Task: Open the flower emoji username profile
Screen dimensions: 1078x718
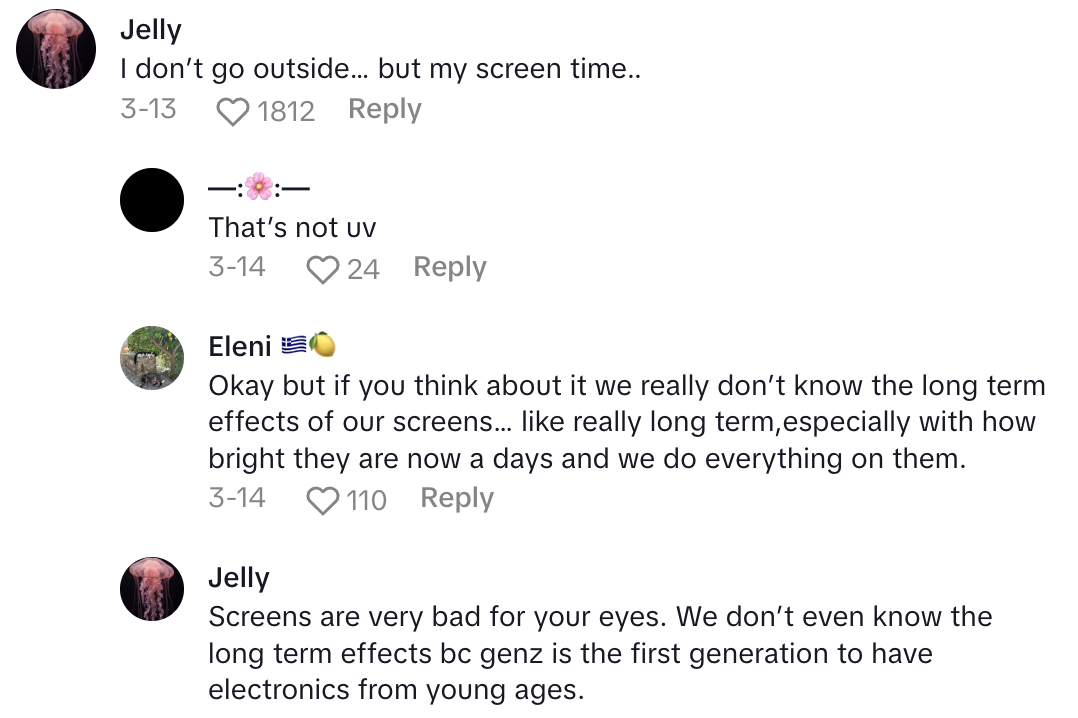Action: pyautogui.click(x=258, y=187)
